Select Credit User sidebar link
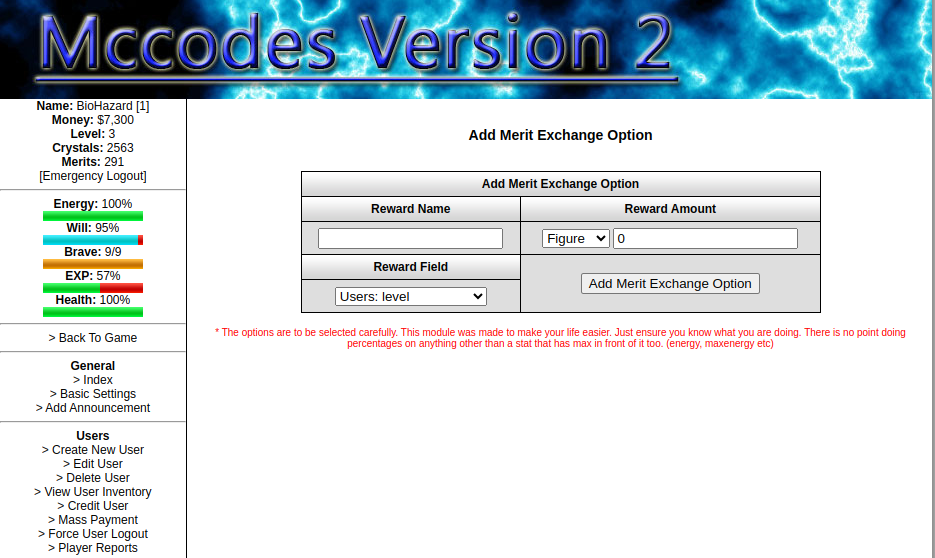The width and height of the screenshot is (935, 558). (x=93, y=506)
